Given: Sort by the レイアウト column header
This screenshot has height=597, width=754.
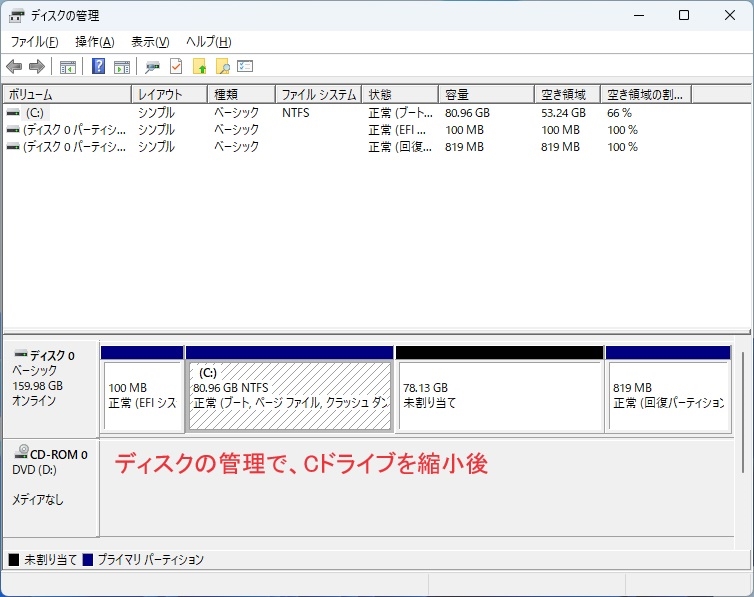Looking at the screenshot, I should pos(169,94).
